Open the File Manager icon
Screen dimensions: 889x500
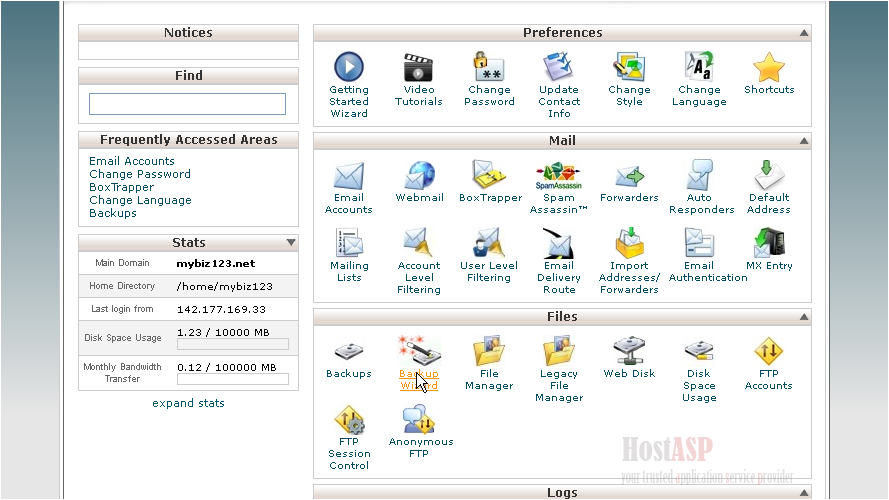tap(489, 351)
